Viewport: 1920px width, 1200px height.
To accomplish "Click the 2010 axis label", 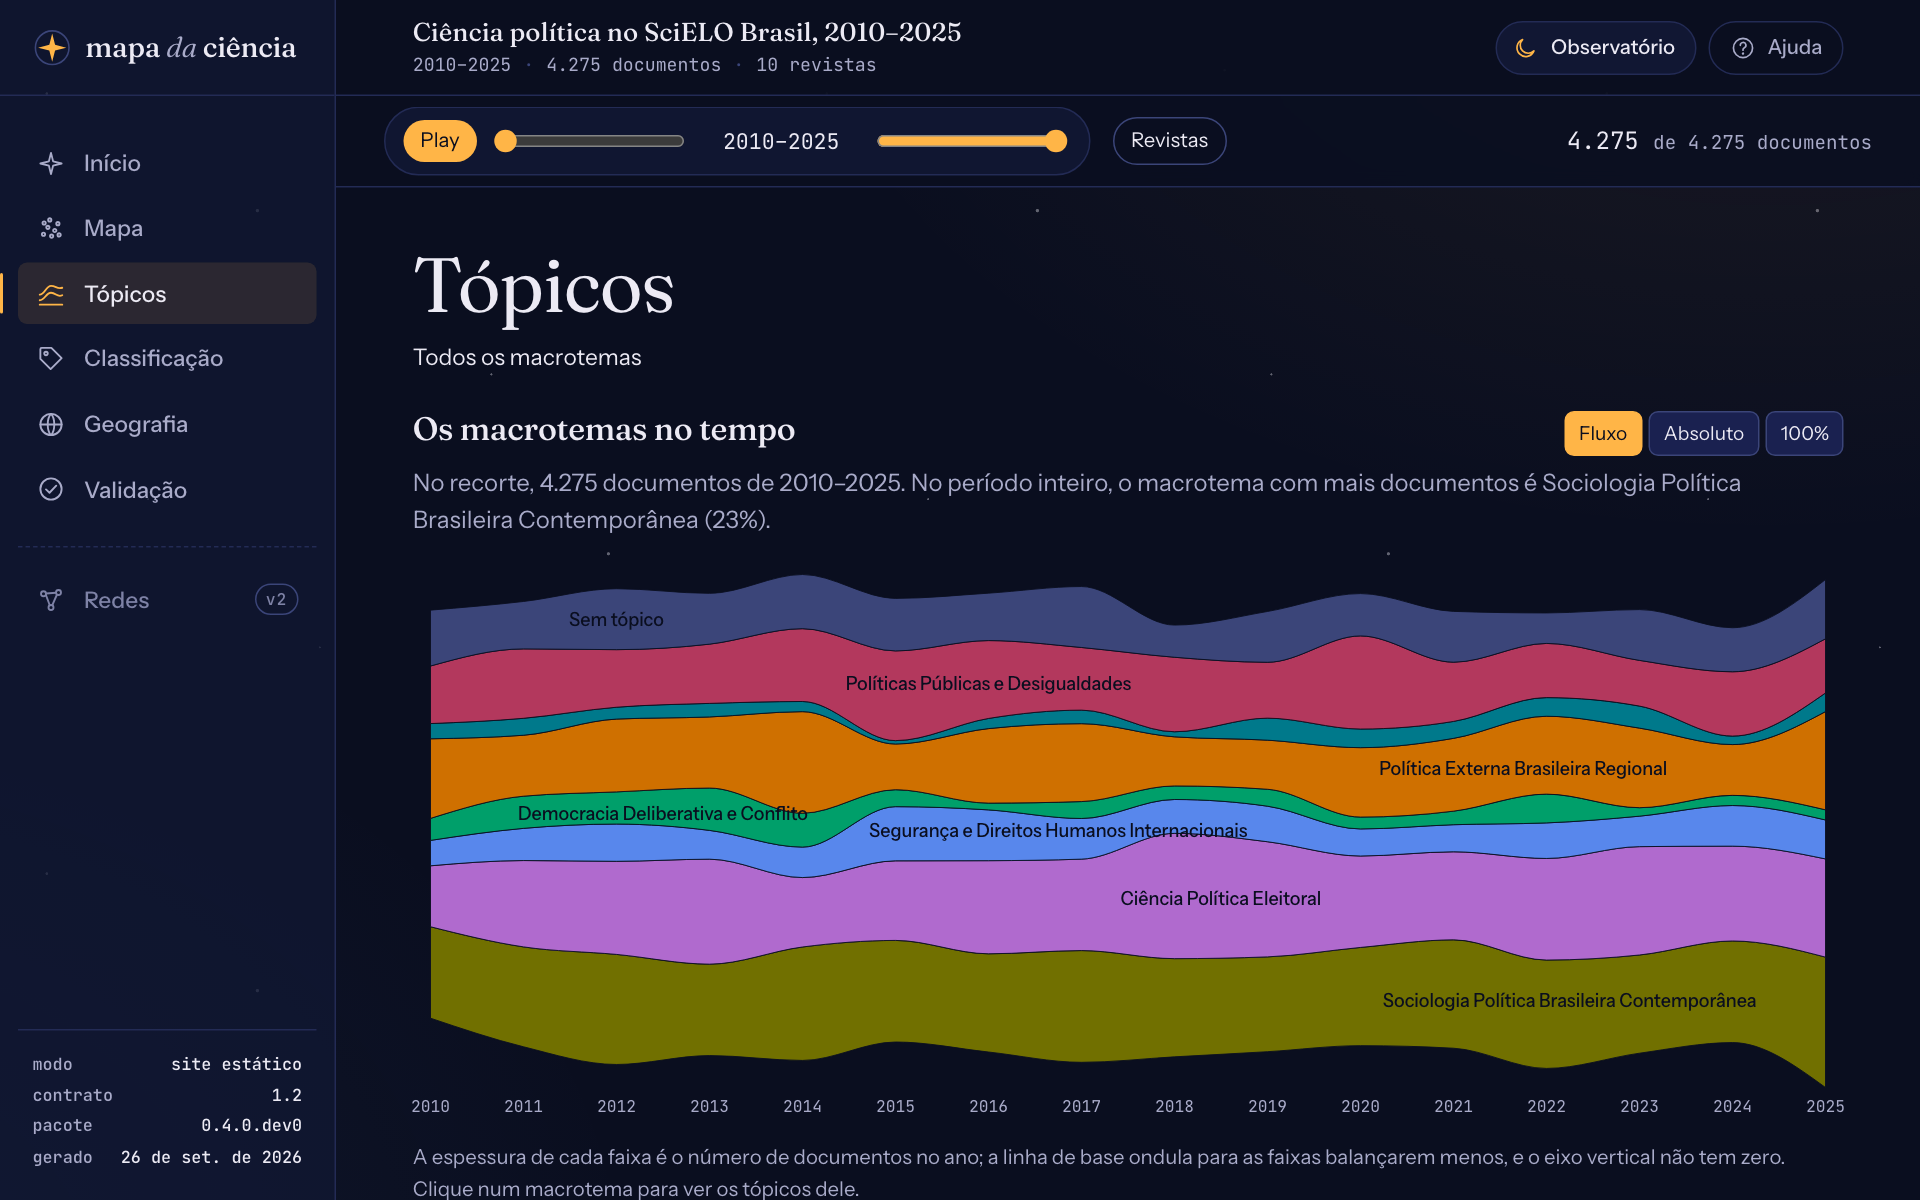I will (x=430, y=1106).
